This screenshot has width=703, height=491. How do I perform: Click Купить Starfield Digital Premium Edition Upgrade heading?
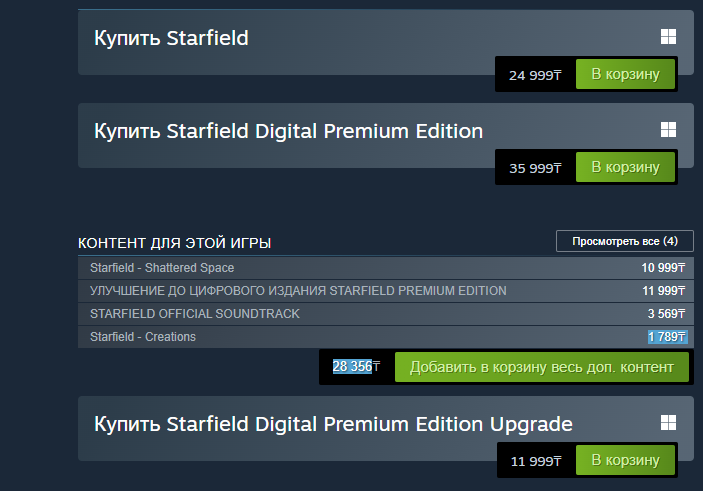click(333, 424)
